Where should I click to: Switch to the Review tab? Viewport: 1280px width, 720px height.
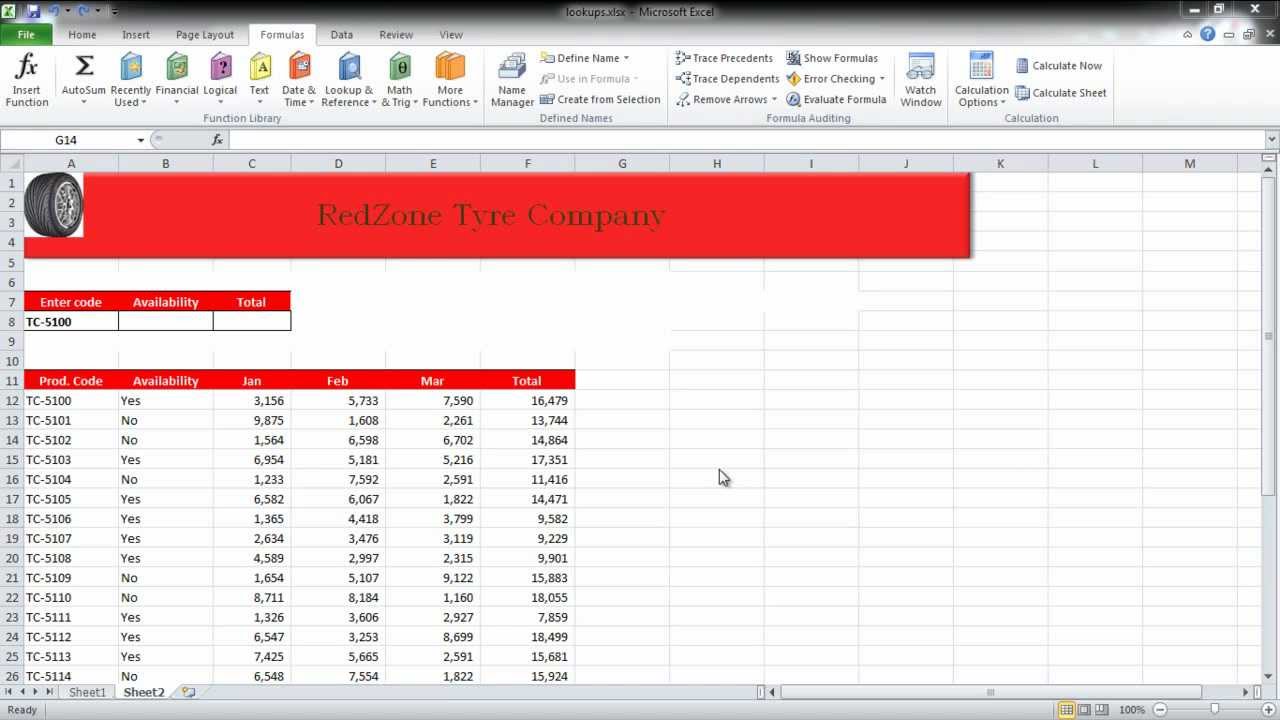396,34
